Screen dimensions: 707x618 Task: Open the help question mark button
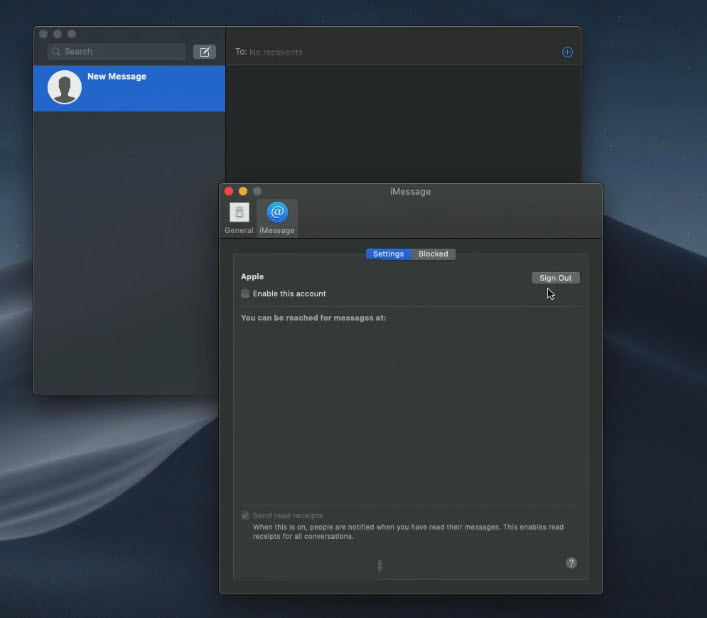tap(571, 563)
